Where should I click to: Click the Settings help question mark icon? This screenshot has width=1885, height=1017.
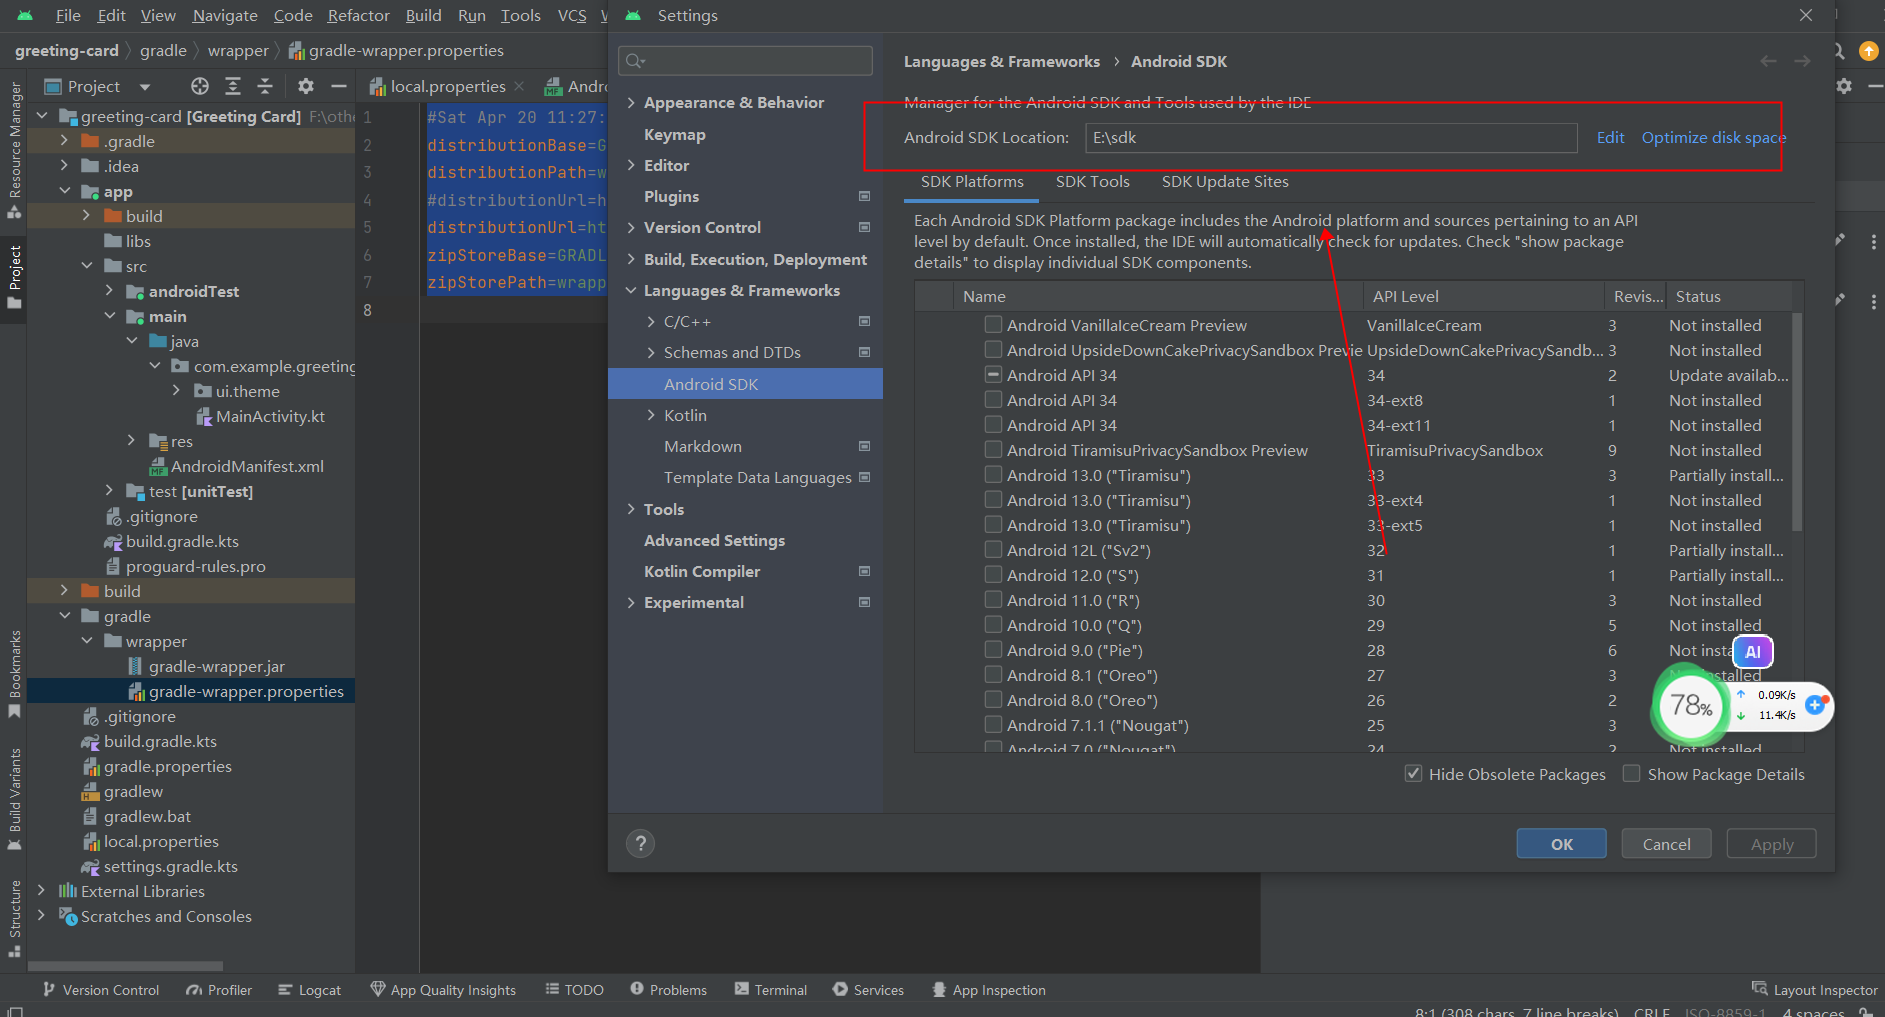click(640, 844)
